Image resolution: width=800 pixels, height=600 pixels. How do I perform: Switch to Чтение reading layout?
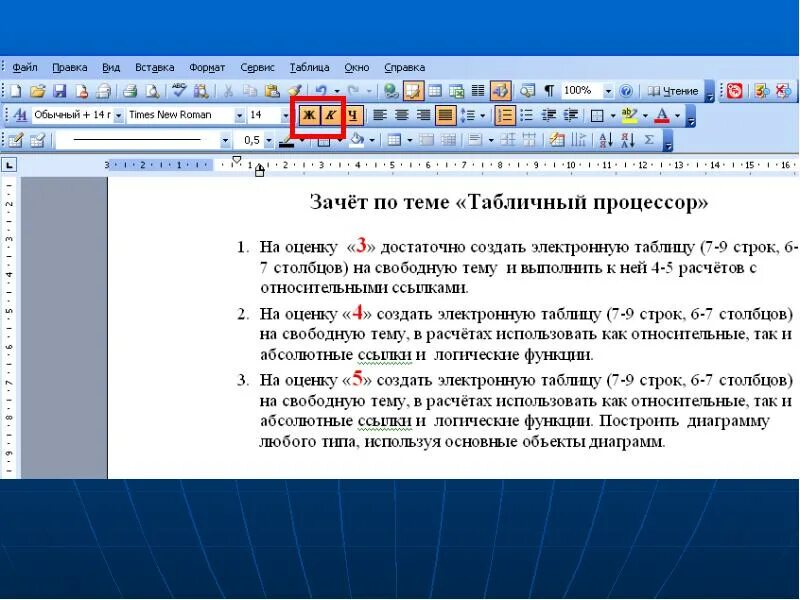tap(673, 91)
